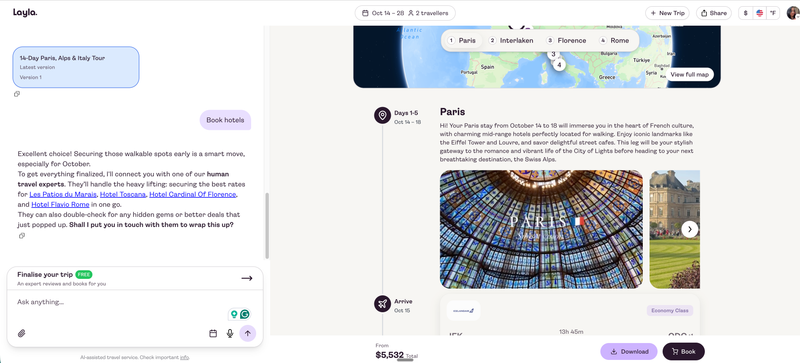Click the Oct 14 – 18 date label
This screenshot has width=800, height=363.
pos(407,122)
